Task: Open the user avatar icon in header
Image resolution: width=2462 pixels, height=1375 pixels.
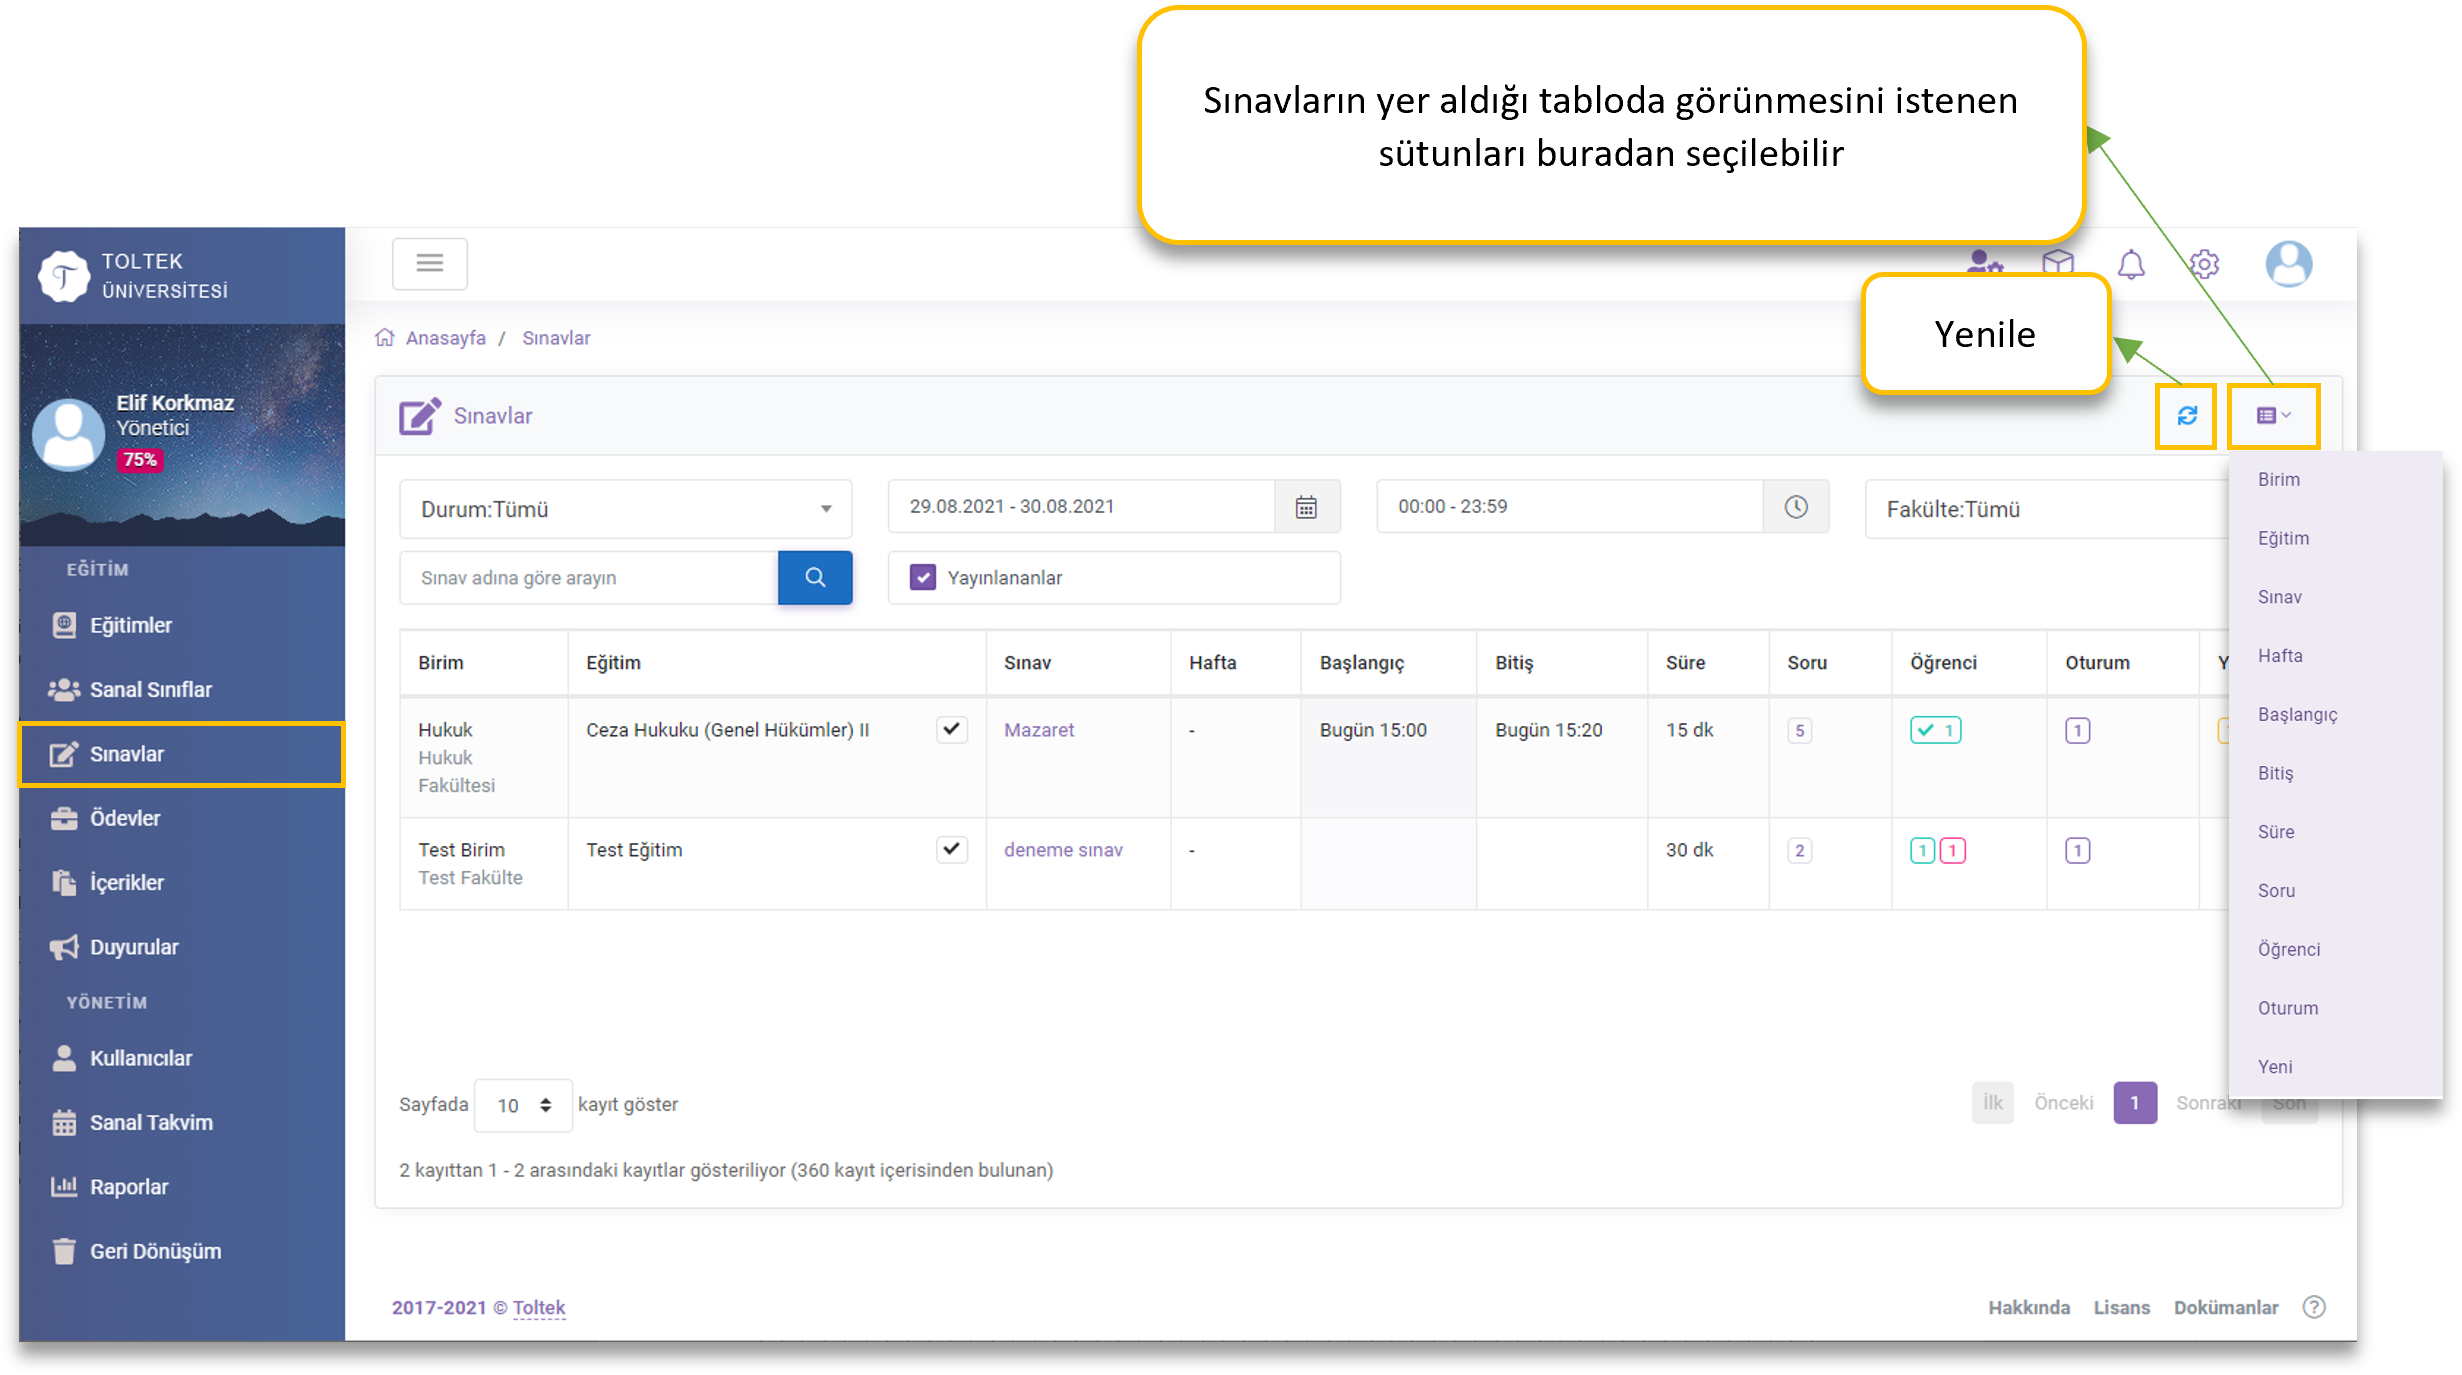Action: [2288, 265]
